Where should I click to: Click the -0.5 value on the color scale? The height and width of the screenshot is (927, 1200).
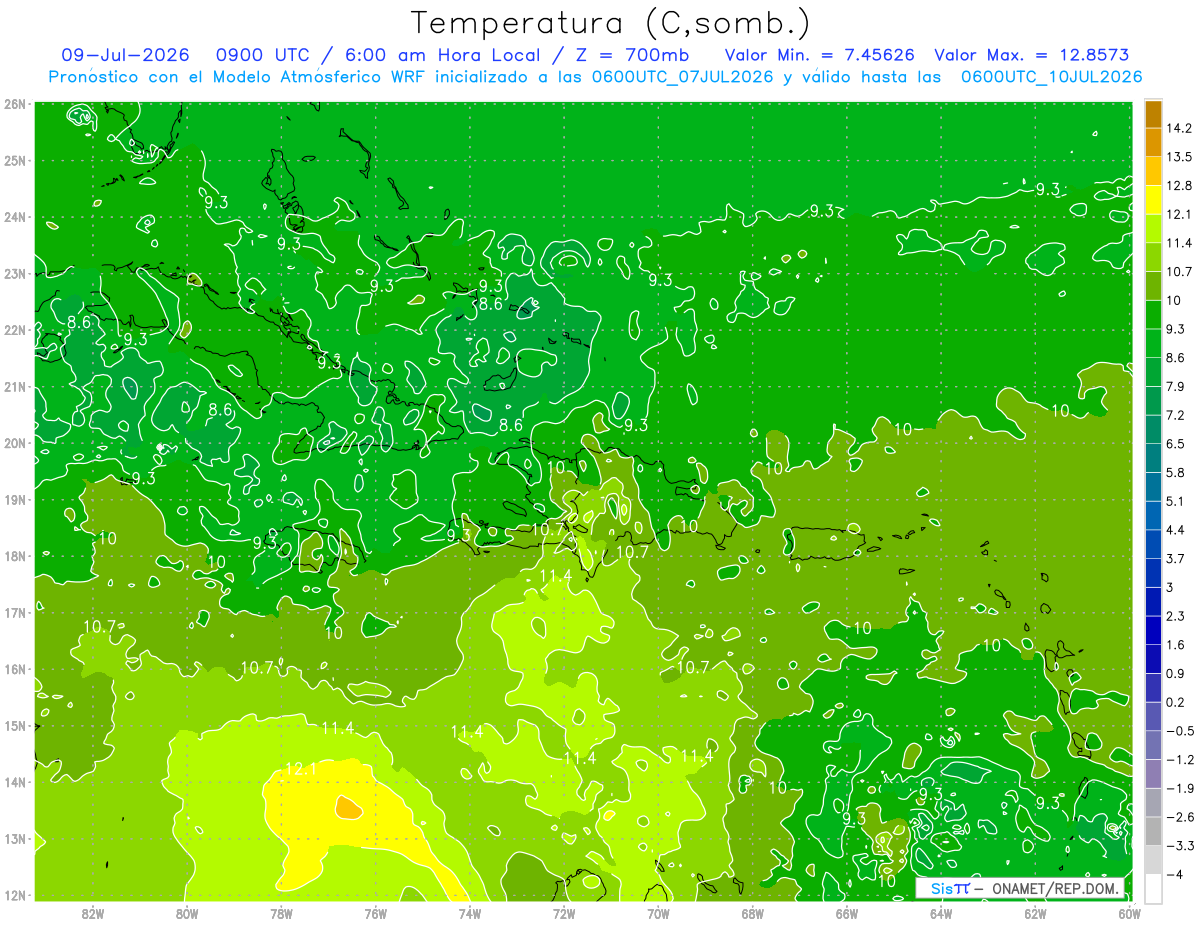[x=1179, y=731]
